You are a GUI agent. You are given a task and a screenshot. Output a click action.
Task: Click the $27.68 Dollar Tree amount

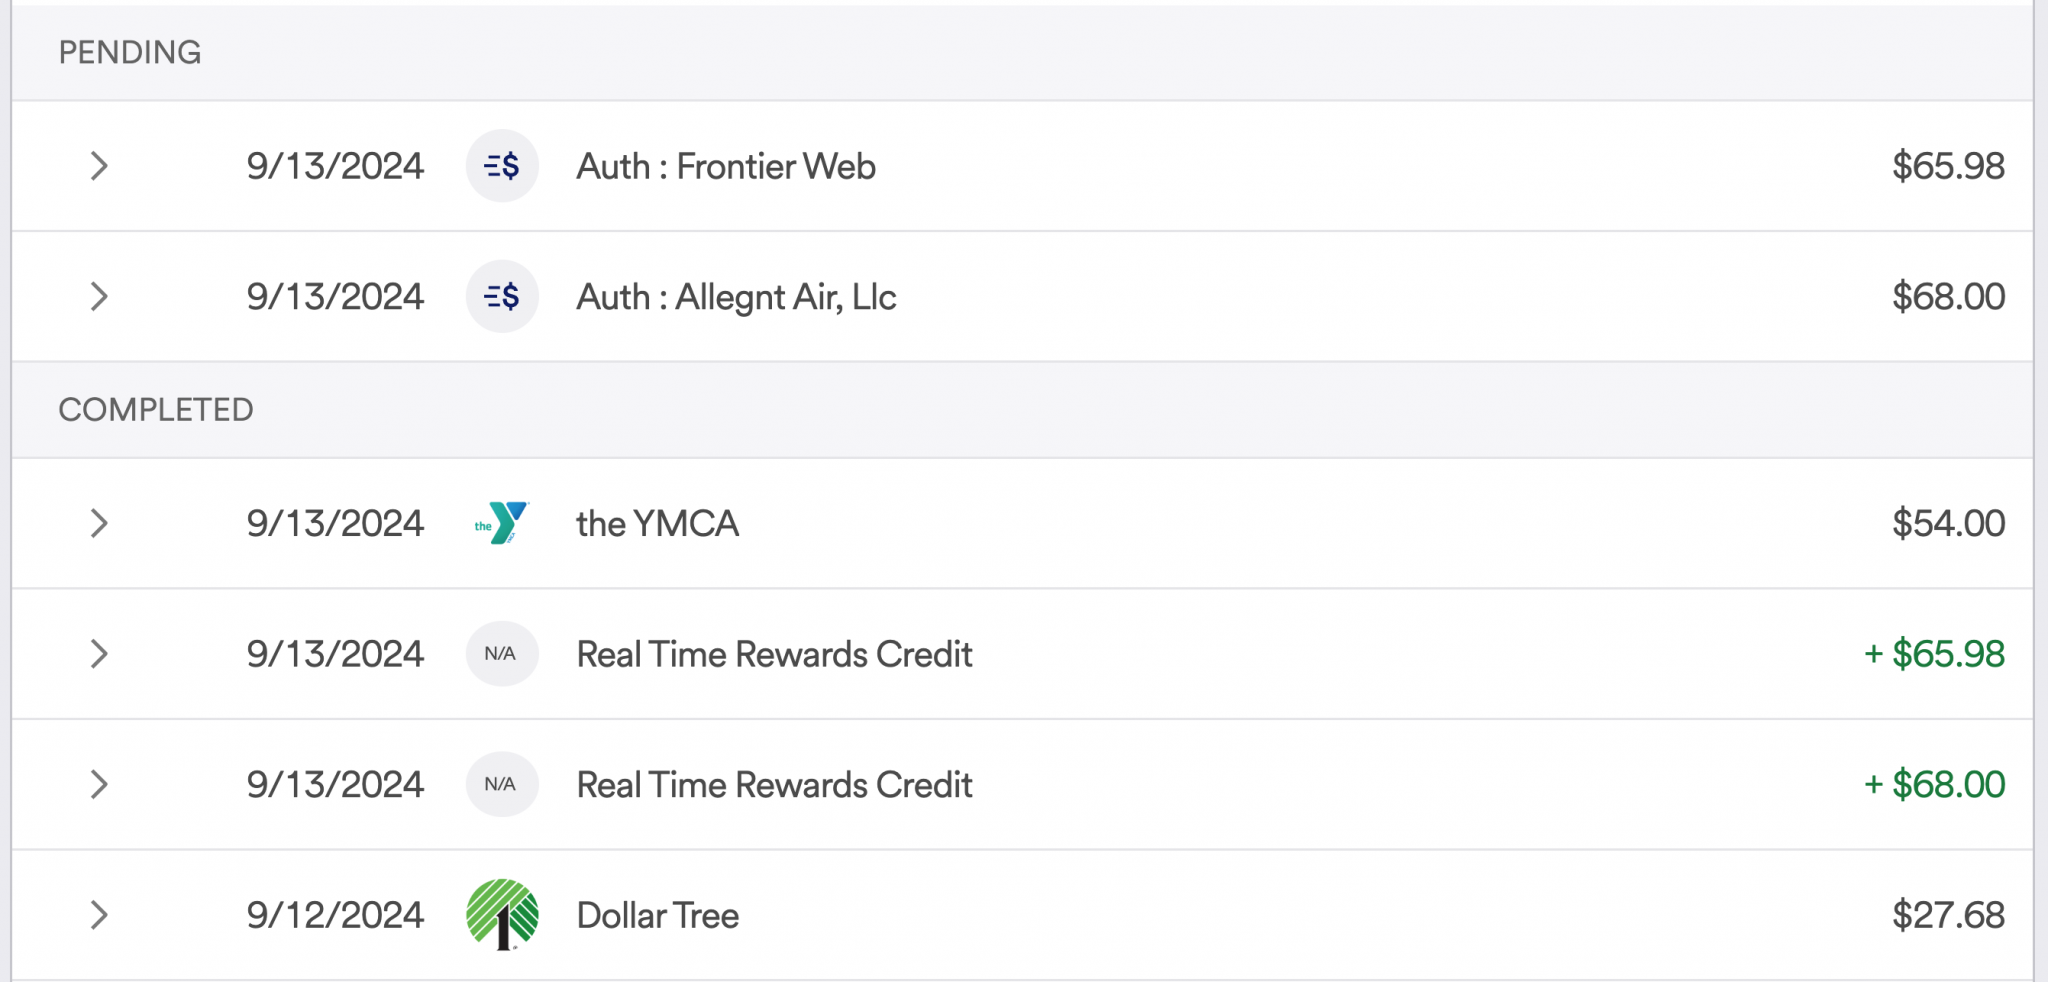1948,915
